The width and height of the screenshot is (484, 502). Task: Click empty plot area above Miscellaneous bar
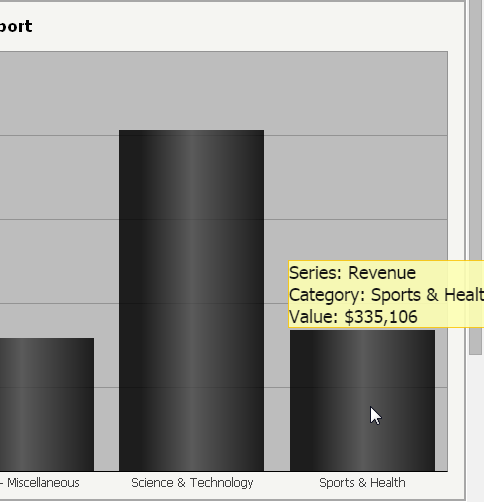coord(47,193)
